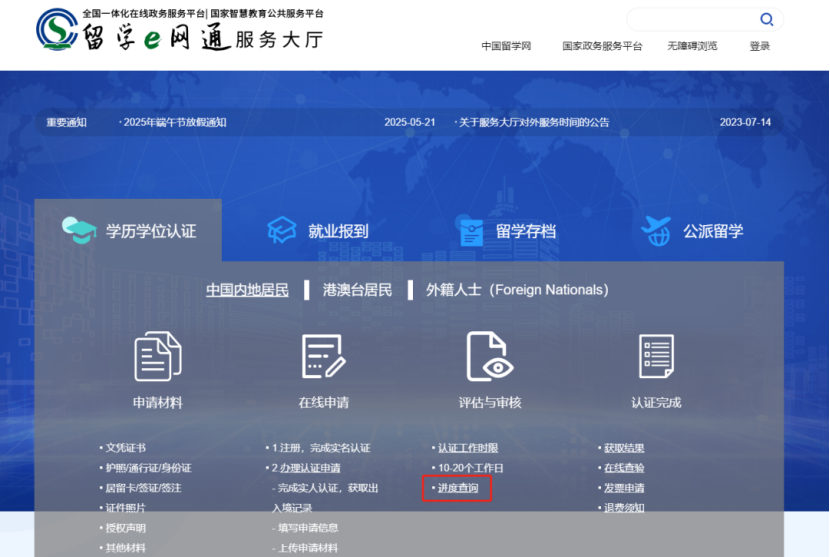Click the 就业报到 graduation cap icon
Screen dimensions: 830x557
[x=283, y=231]
